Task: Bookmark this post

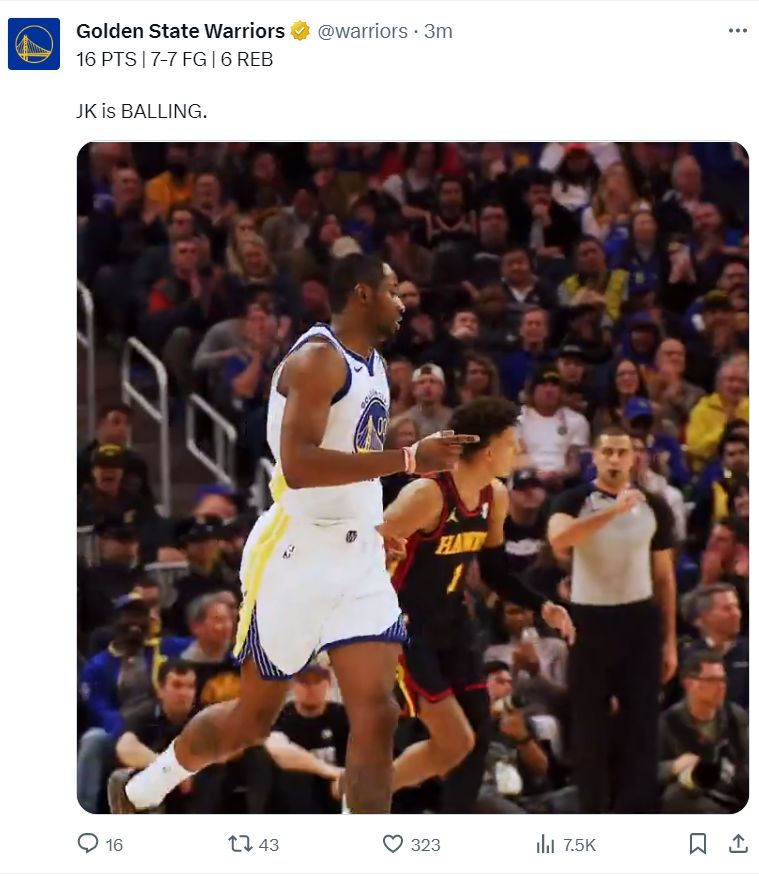Action: pos(698,844)
